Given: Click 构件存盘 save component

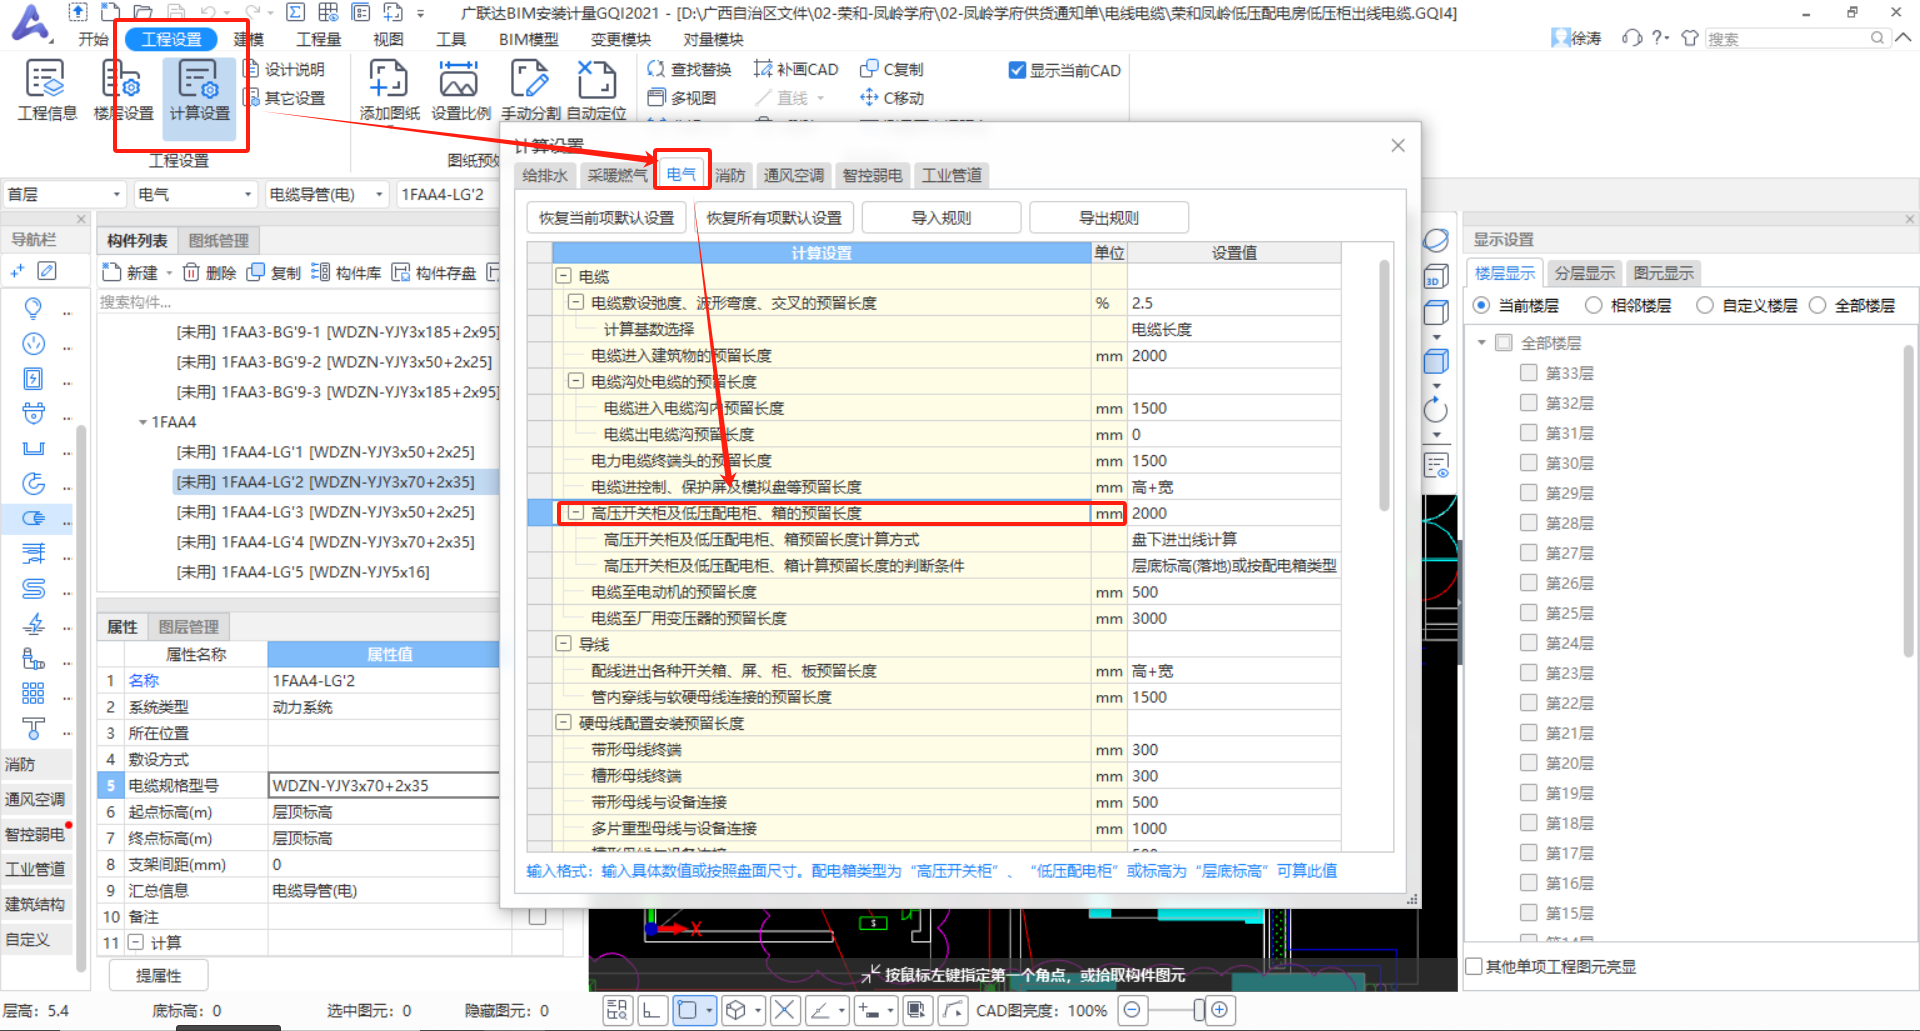Looking at the screenshot, I should [434, 272].
